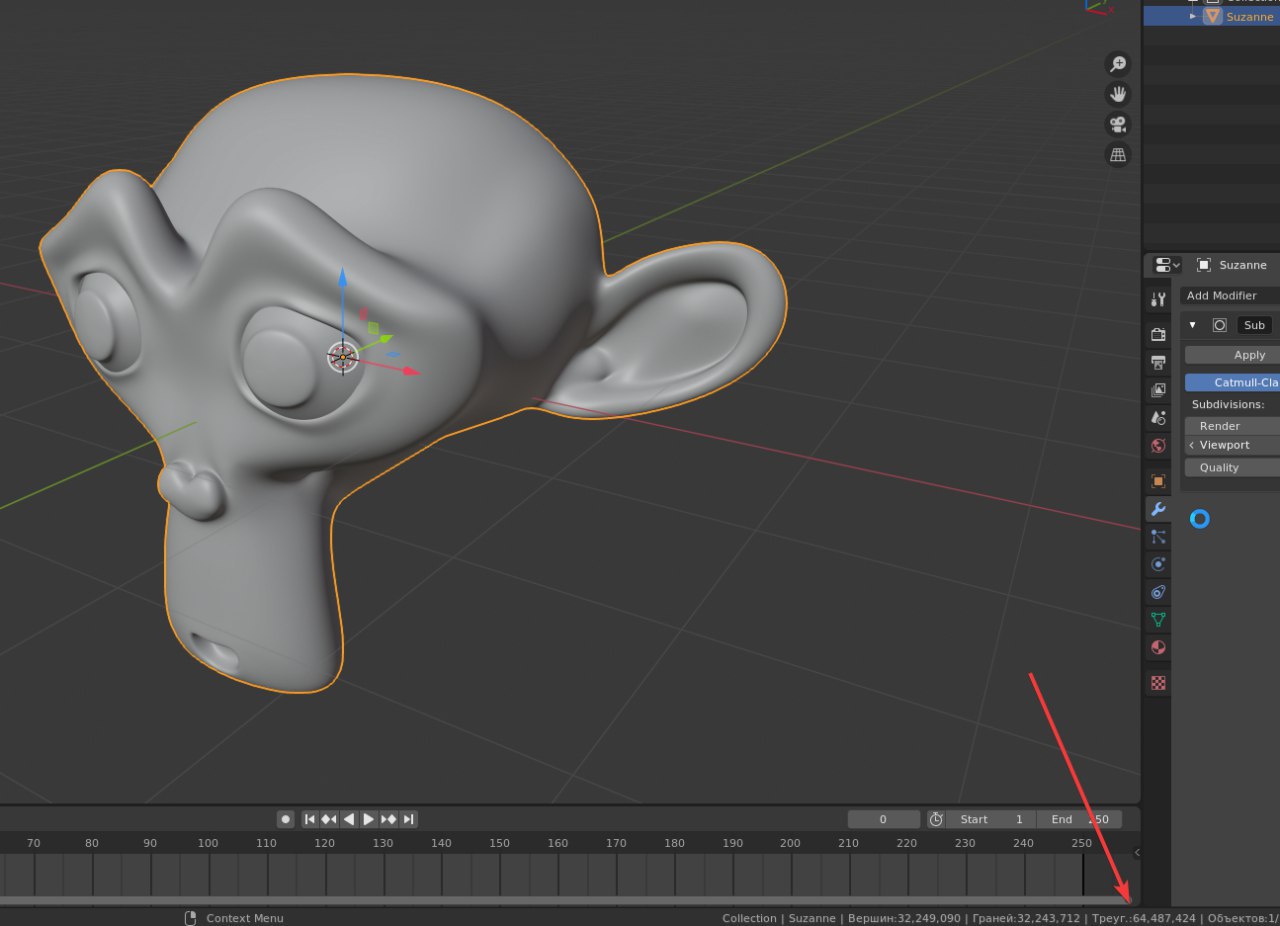This screenshot has width=1280, height=926.
Task: Open the Particles properties tab
Action: pos(1158,537)
